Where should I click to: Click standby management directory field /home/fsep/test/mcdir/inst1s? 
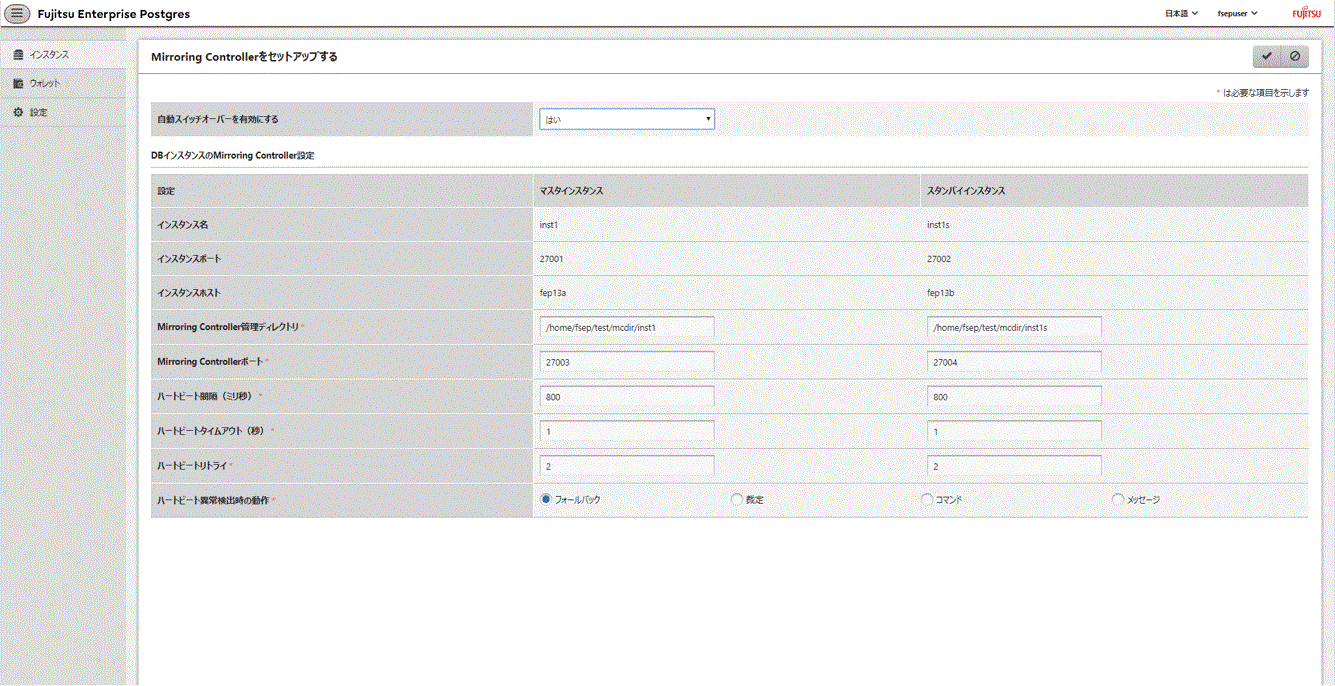click(x=1014, y=327)
